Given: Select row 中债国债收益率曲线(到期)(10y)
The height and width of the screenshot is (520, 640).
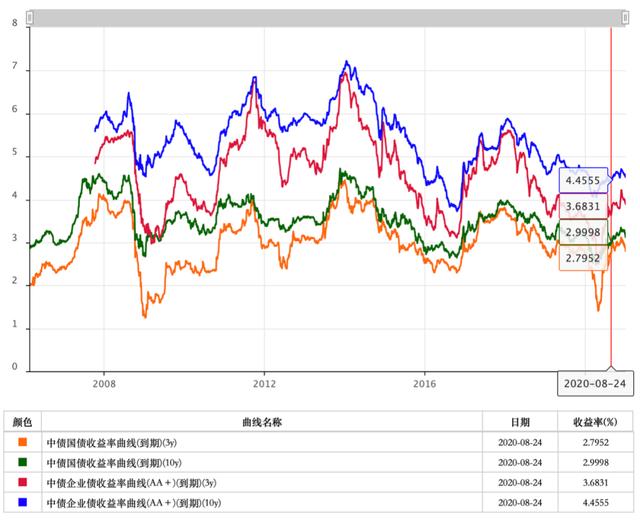Looking at the screenshot, I should point(319,462).
